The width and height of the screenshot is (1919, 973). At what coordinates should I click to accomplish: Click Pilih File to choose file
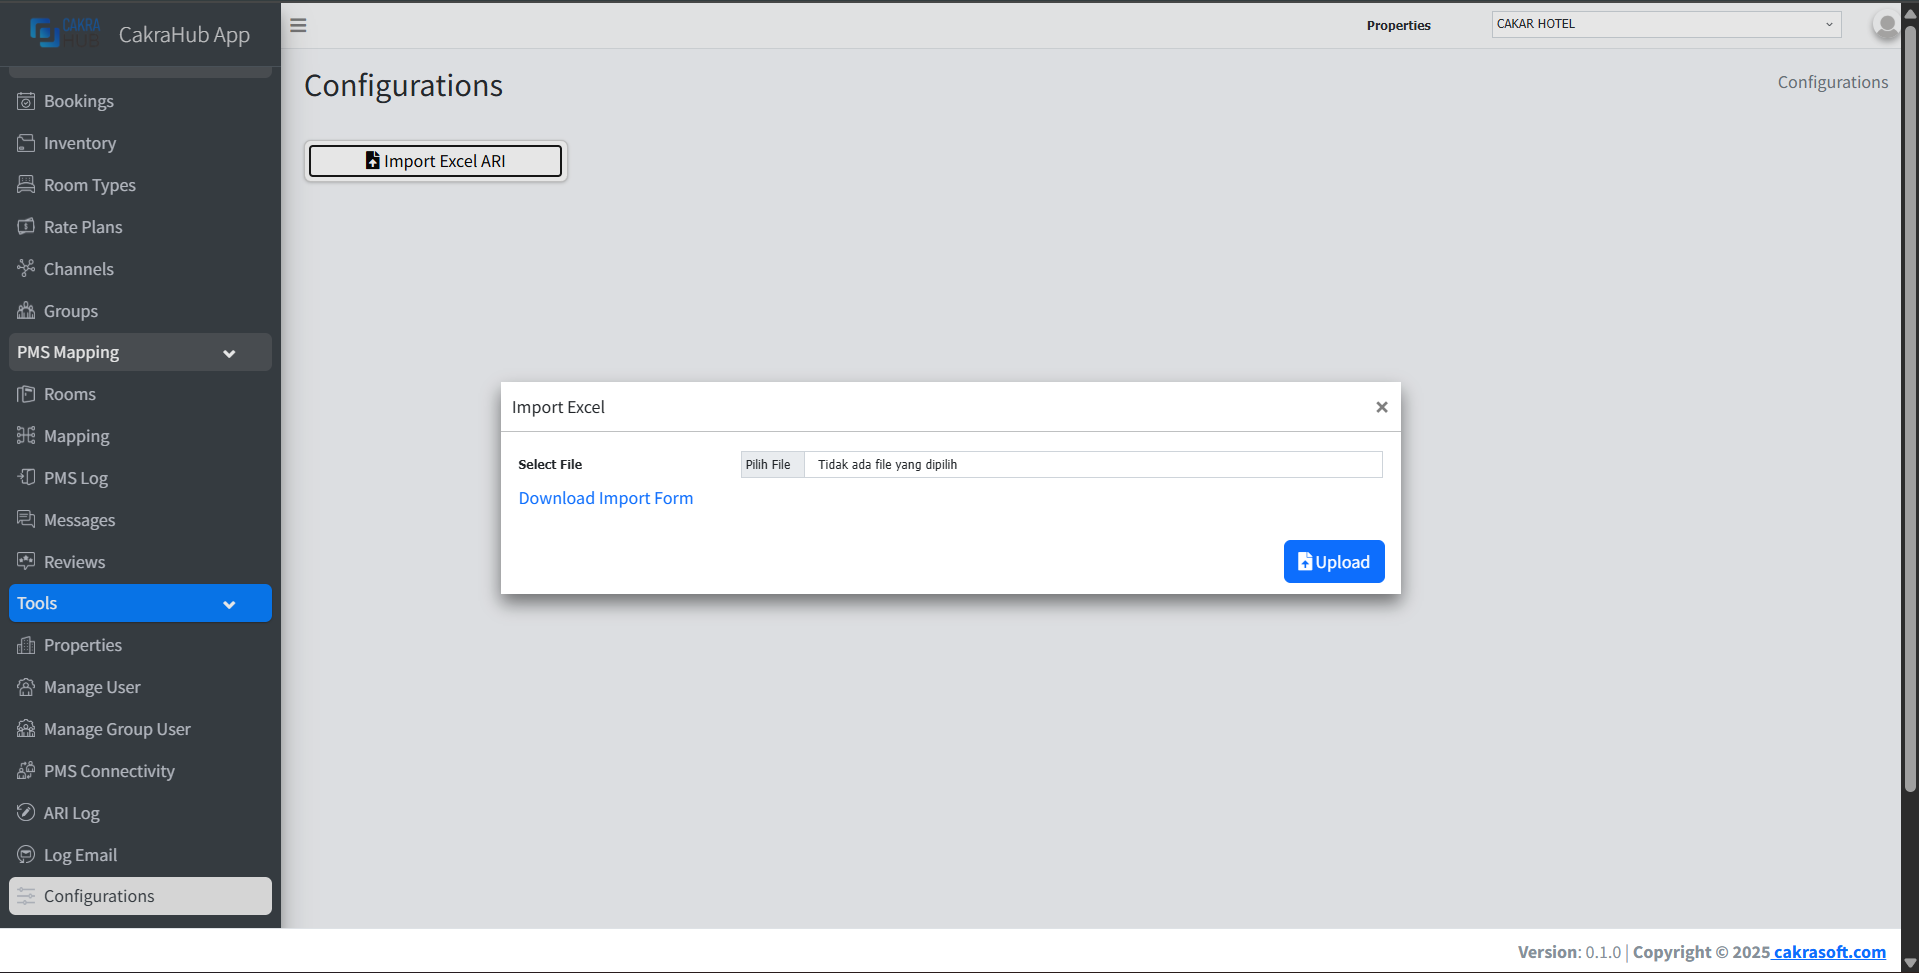tap(768, 464)
